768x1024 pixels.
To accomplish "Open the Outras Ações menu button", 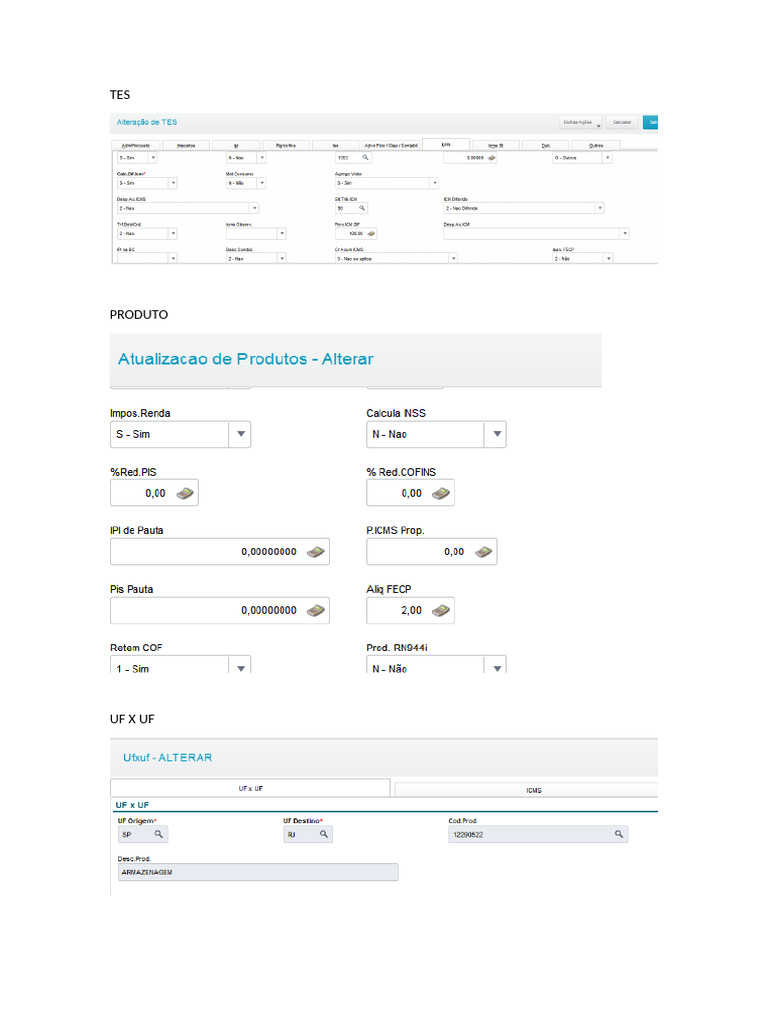I will pyautogui.click(x=582, y=122).
